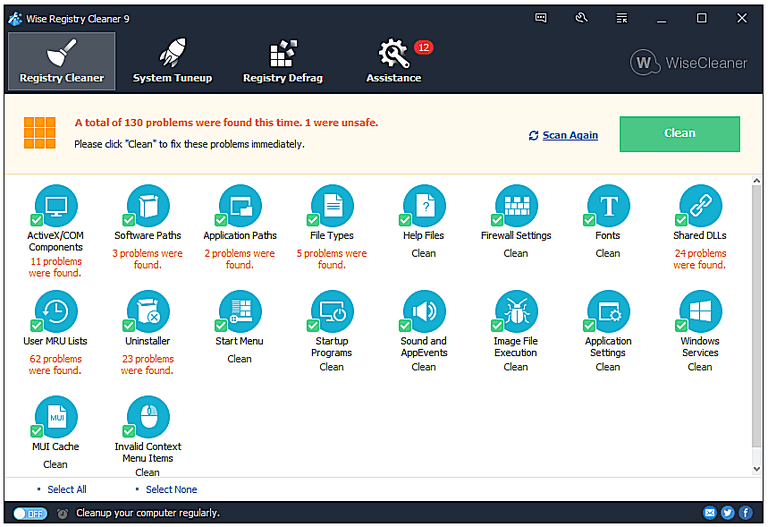This screenshot has height=527, width=768.
Task: Open the Sound and AppEvents category icon
Action: click(x=425, y=311)
